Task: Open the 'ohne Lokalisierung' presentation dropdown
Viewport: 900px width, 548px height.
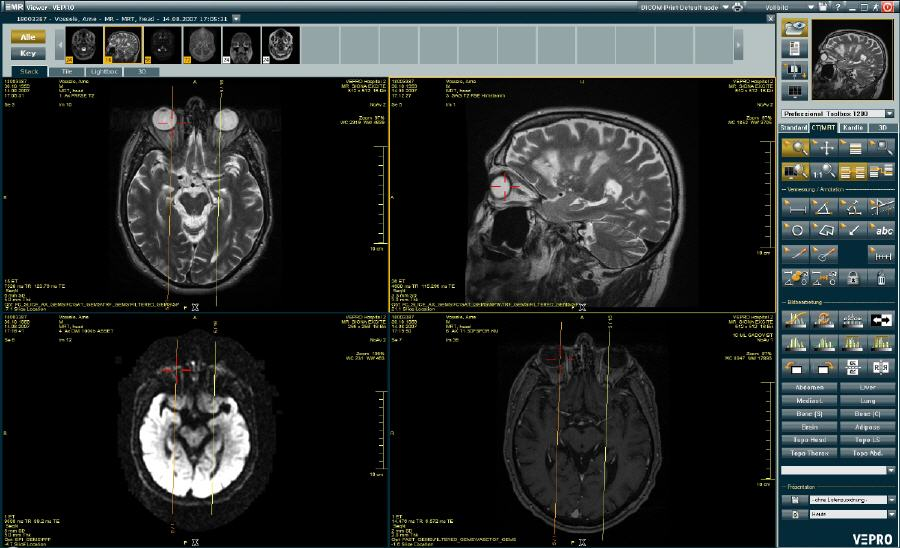Action: pyautogui.click(x=891, y=500)
